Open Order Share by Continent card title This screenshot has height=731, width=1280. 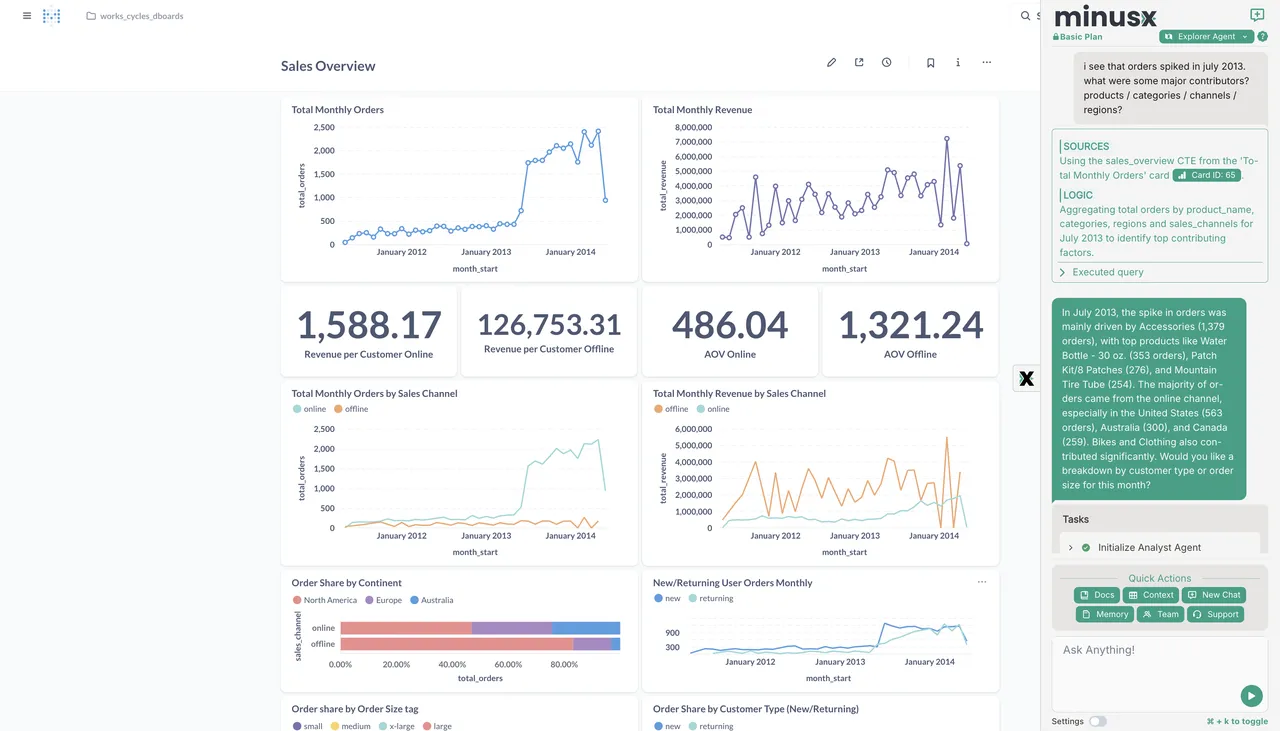point(346,583)
